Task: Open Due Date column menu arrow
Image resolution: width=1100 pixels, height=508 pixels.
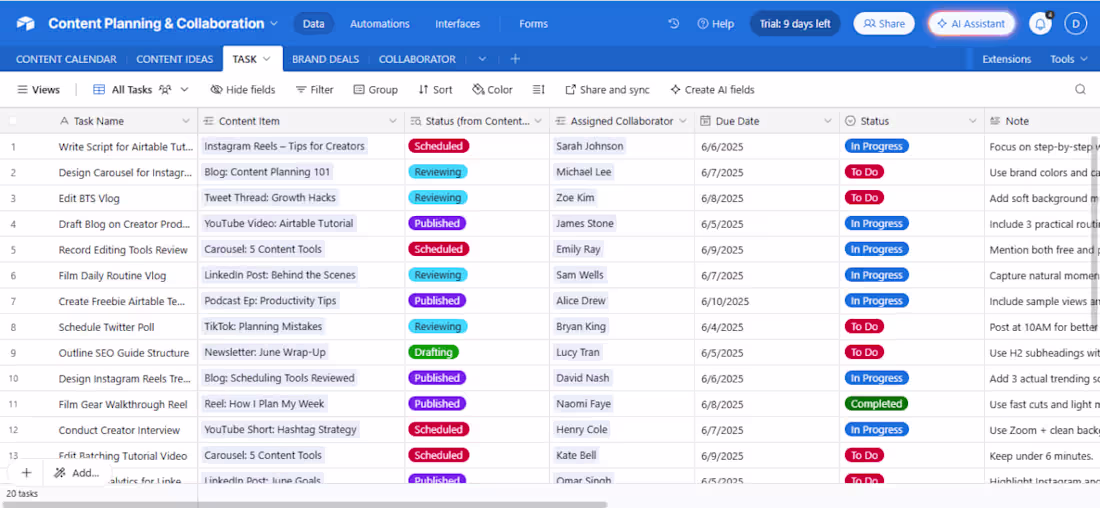Action: (828, 121)
